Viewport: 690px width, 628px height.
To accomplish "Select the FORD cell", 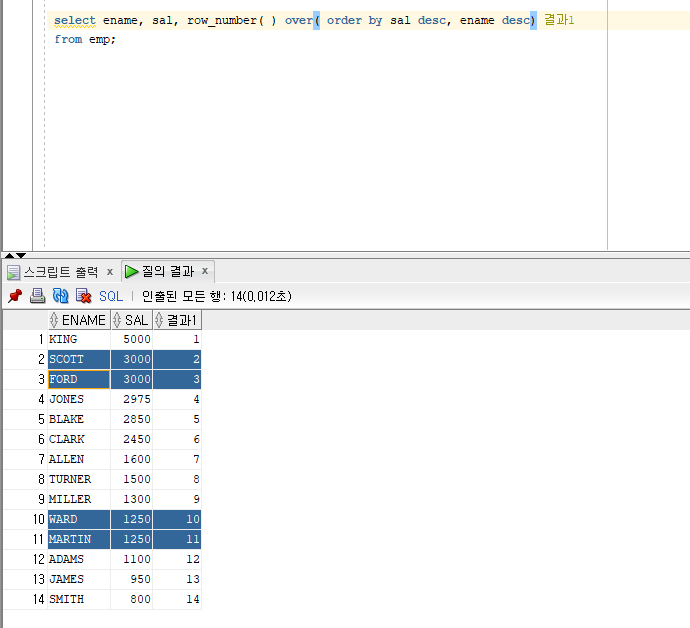I will [79, 379].
